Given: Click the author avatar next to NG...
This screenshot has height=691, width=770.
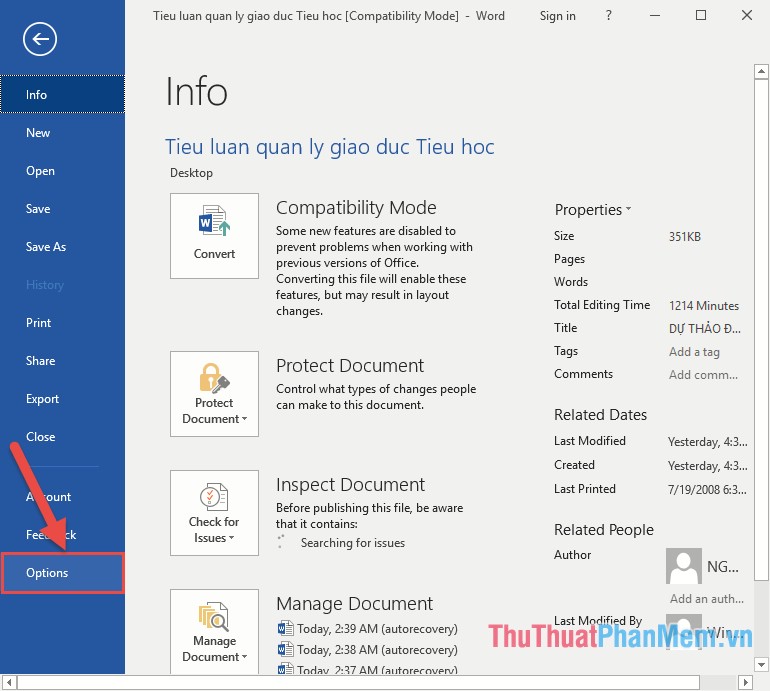Looking at the screenshot, I should tap(684, 566).
